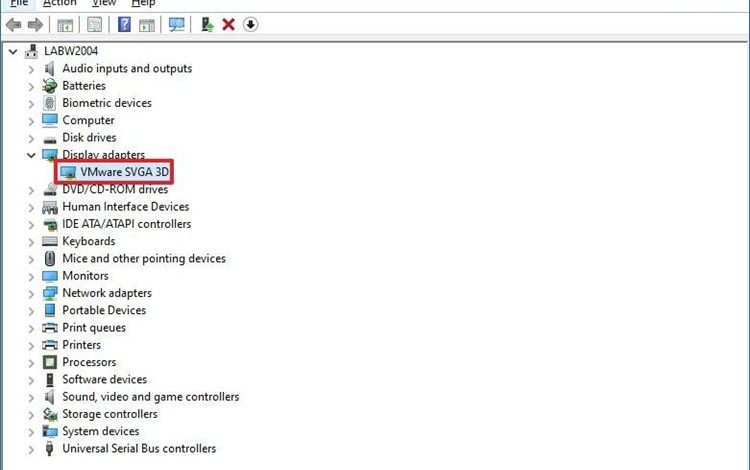Expand the IDE ATA/ATAPI controllers arrow
Screen dimensions: 750x470
(31, 225)
